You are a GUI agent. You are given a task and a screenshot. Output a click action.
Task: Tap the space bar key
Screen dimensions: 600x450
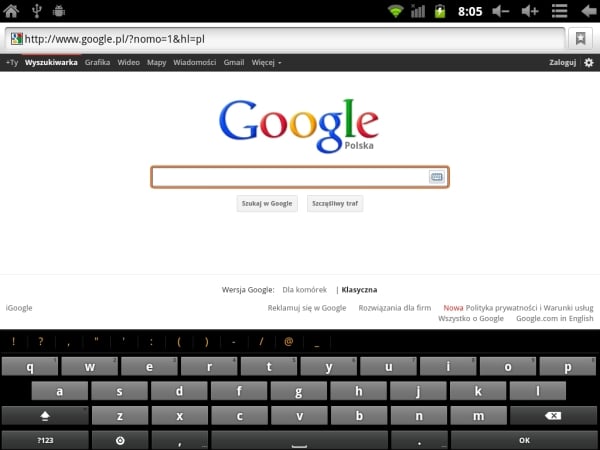(x=299, y=440)
